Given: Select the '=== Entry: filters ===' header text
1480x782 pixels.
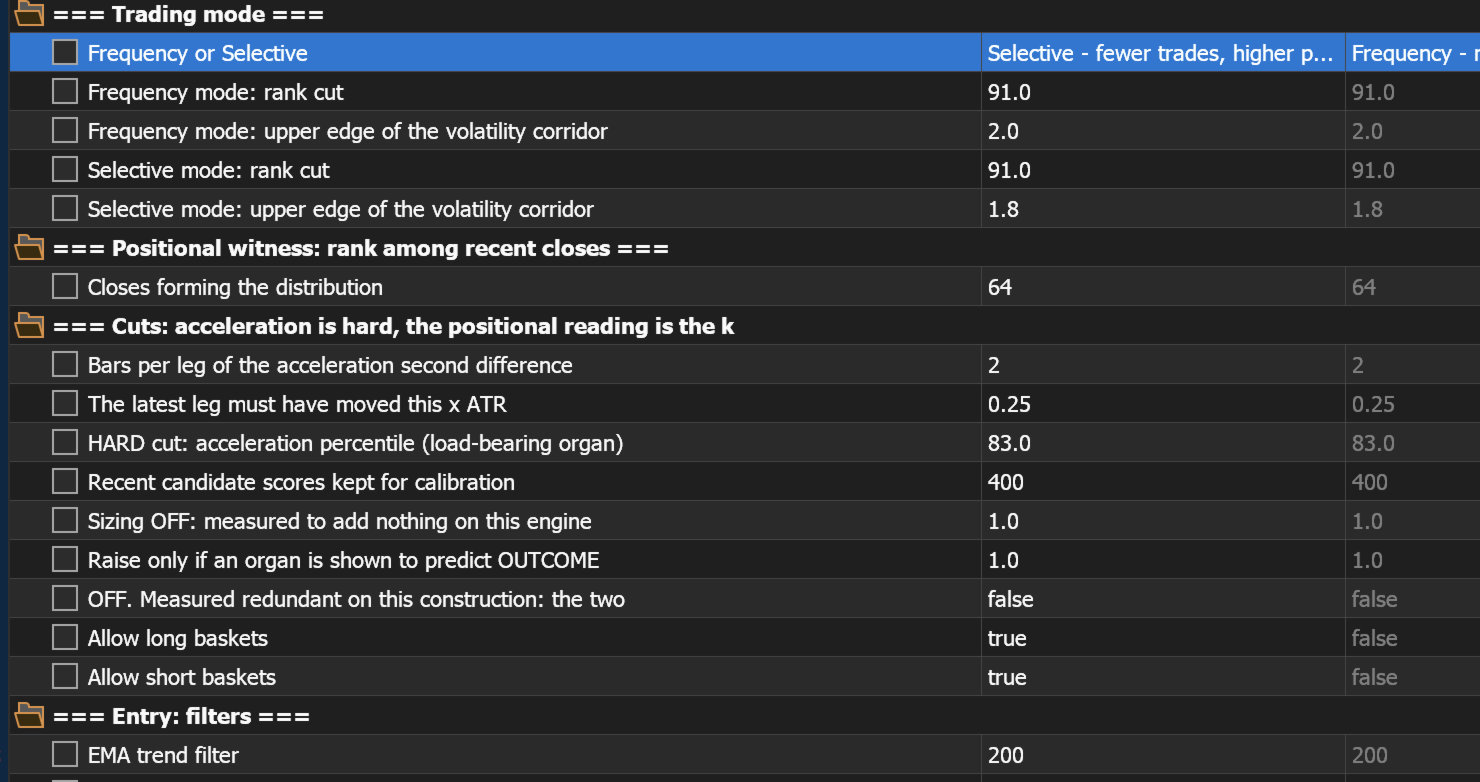Looking at the screenshot, I should [x=181, y=716].
